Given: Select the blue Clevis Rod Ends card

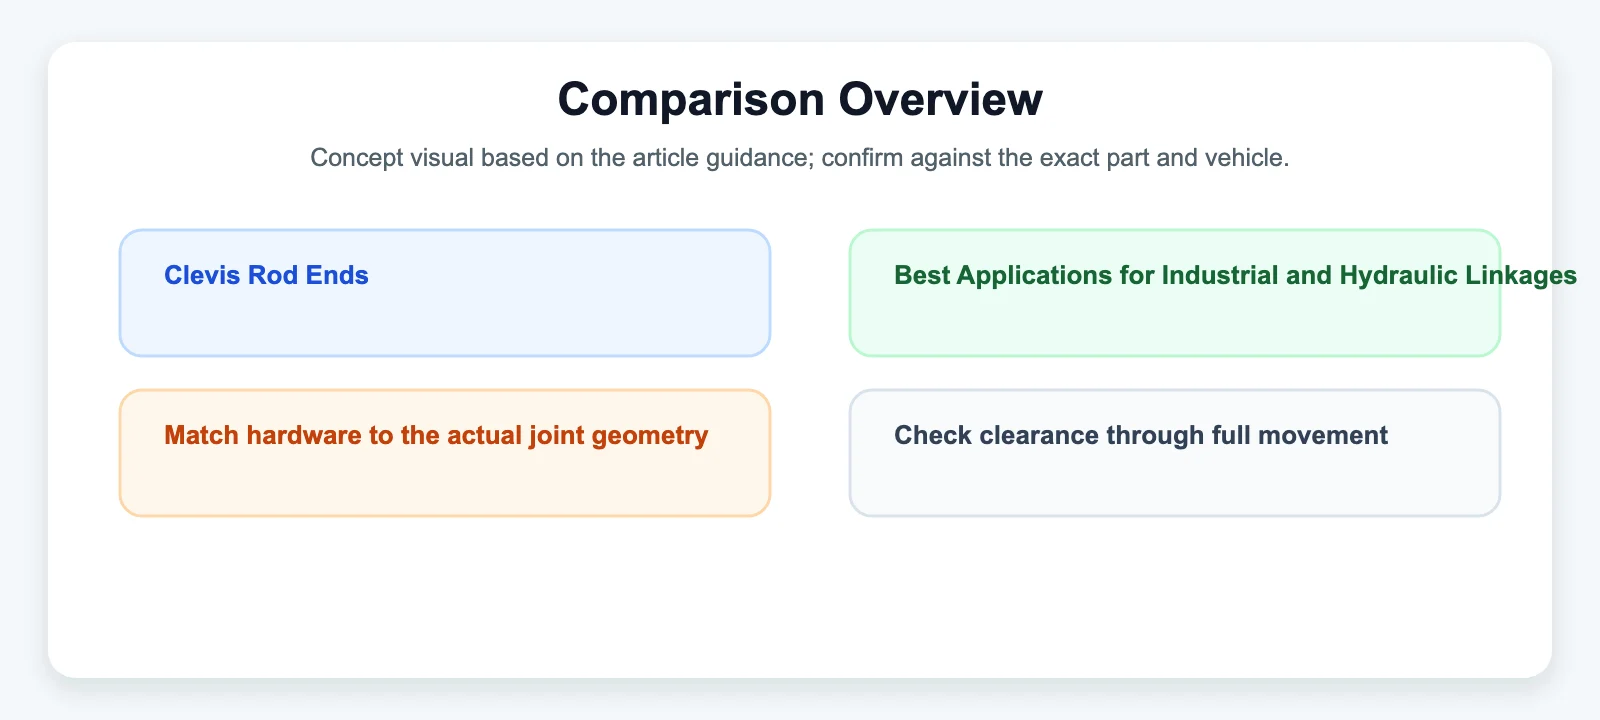Looking at the screenshot, I should 445,293.
